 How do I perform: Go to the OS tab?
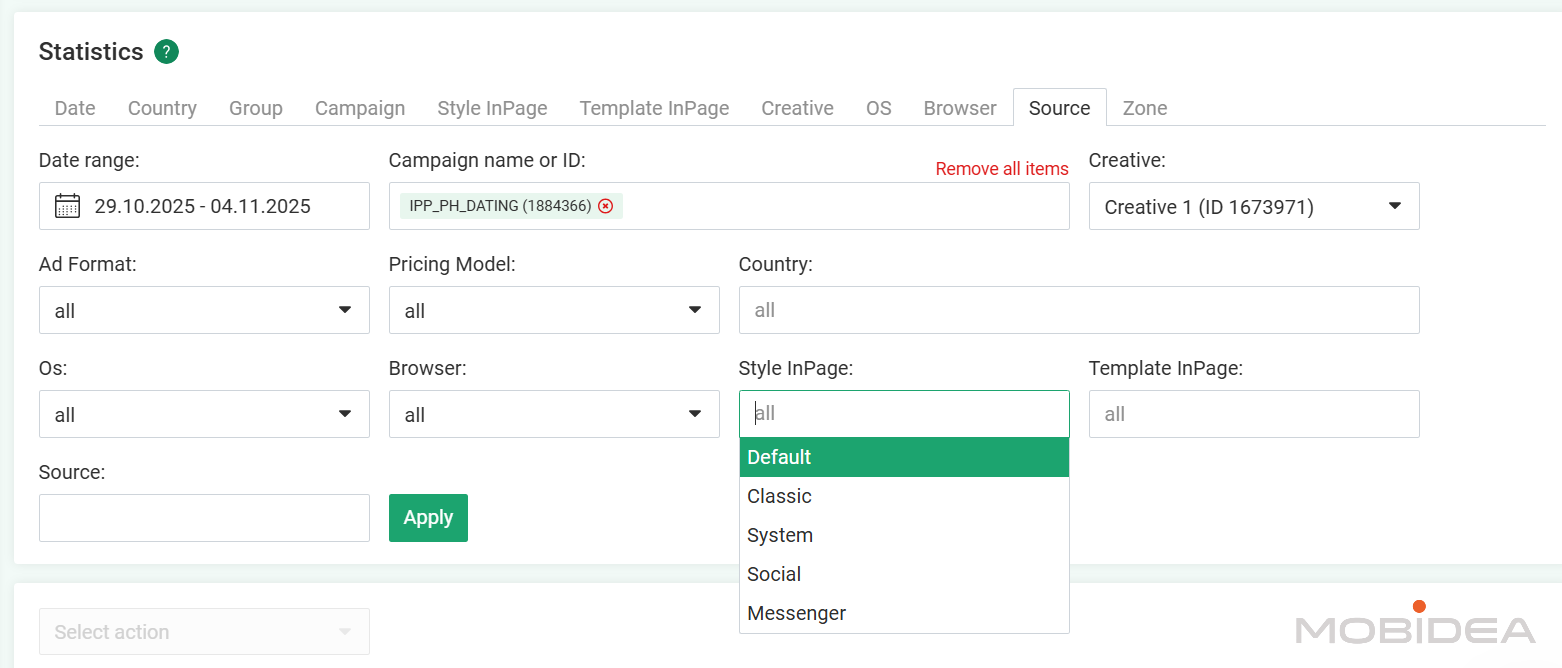click(878, 108)
